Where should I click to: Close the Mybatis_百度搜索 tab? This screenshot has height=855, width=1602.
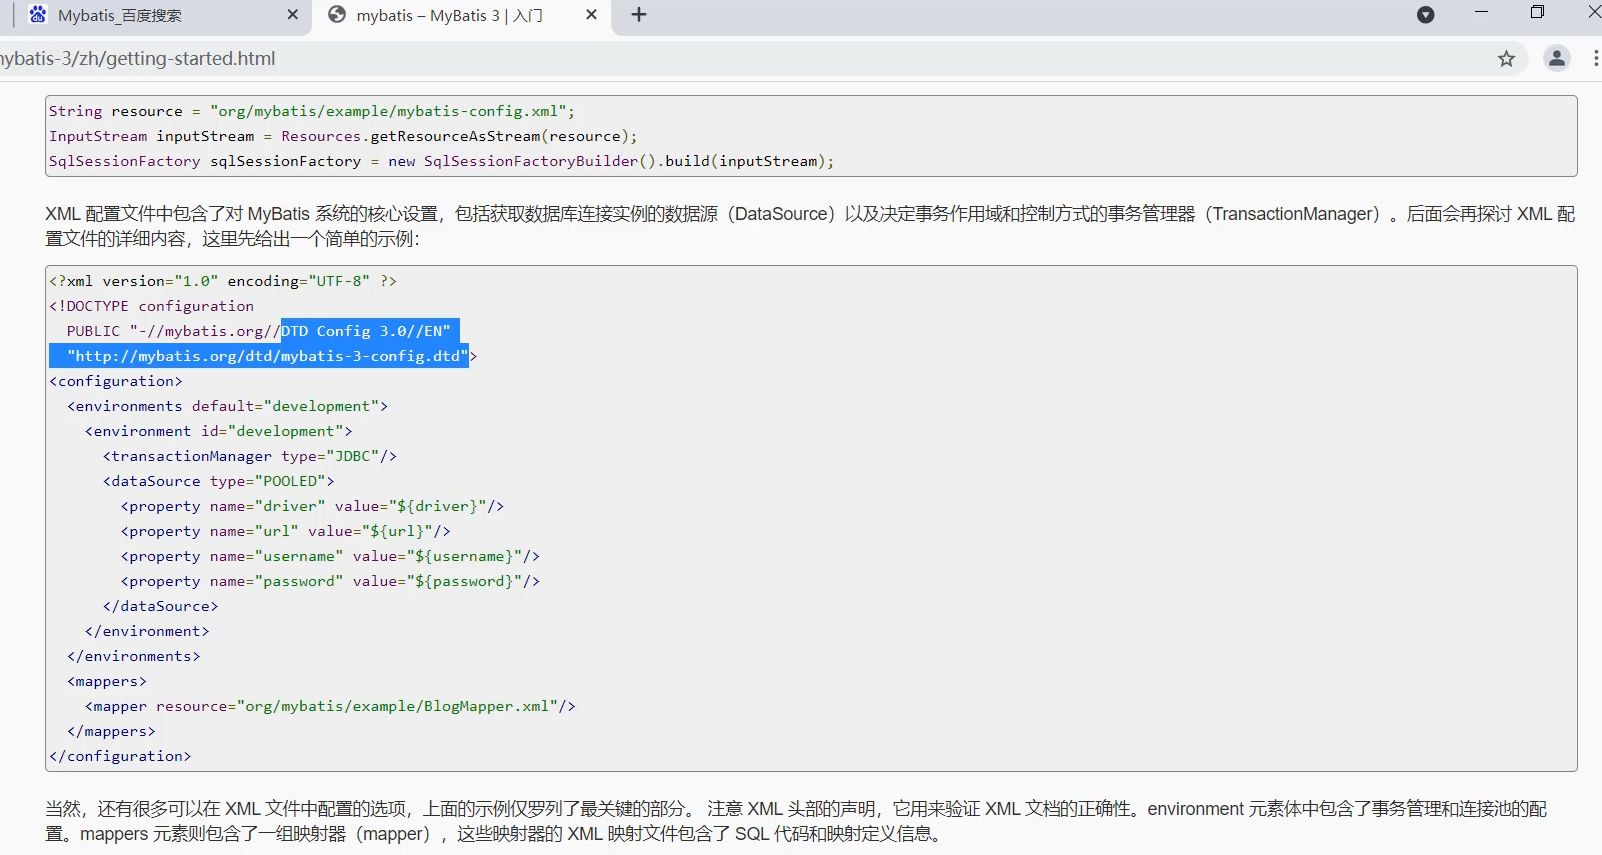point(293,15)
